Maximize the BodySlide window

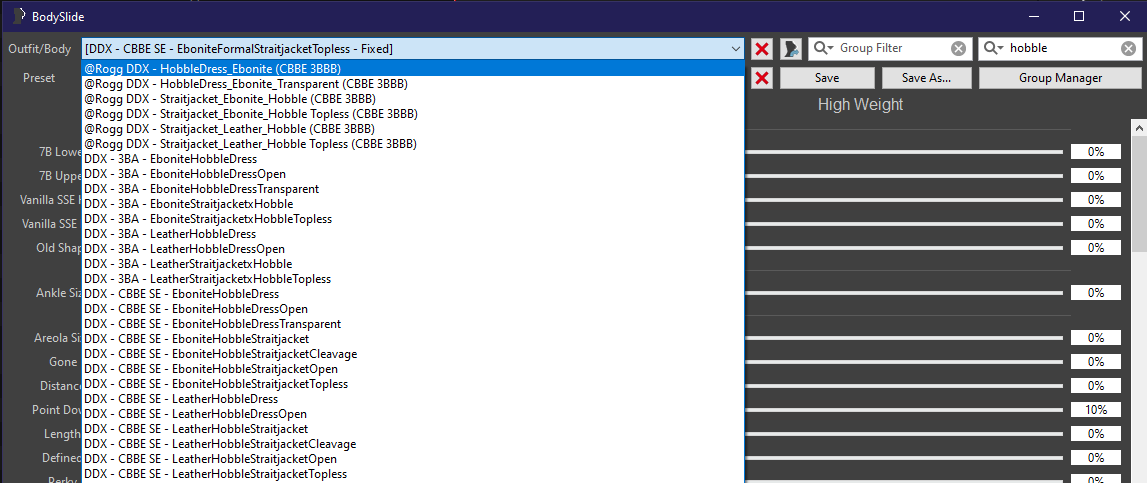1079,15
